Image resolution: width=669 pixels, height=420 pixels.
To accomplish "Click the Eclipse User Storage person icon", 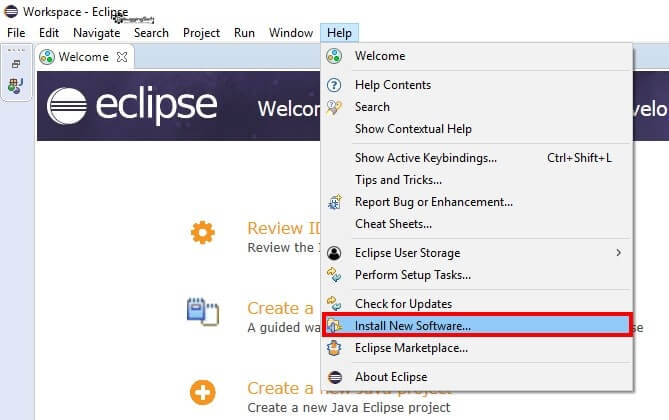I will click(334, 253).
